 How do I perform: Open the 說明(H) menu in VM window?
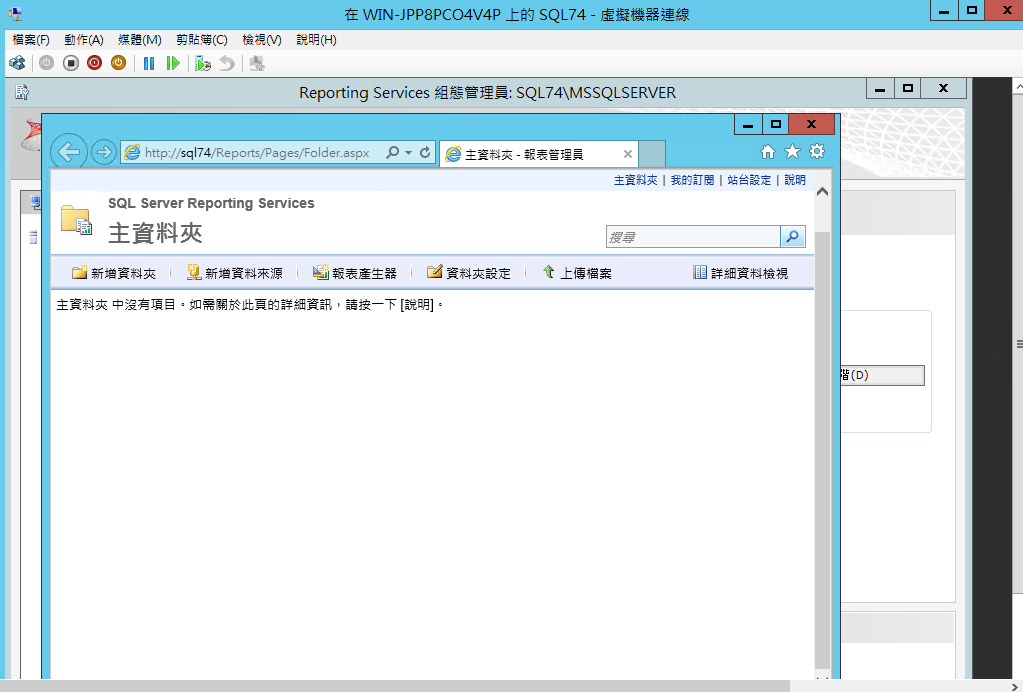tap(316, 40)
